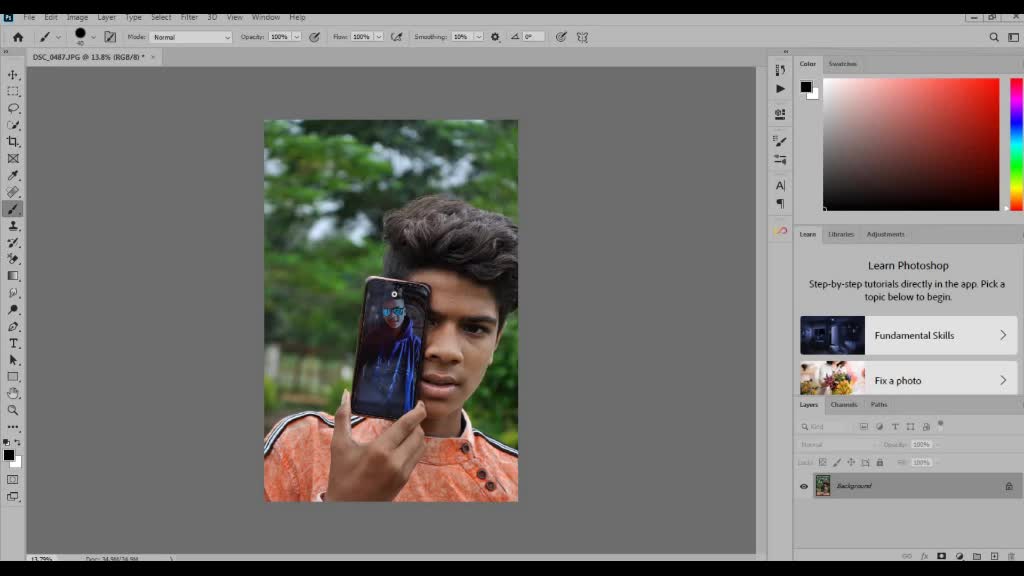Viewport: 1024px width, 576px height.
Task: Open the Smoothing slider dropdown arrow
Action: click(478, 37)
